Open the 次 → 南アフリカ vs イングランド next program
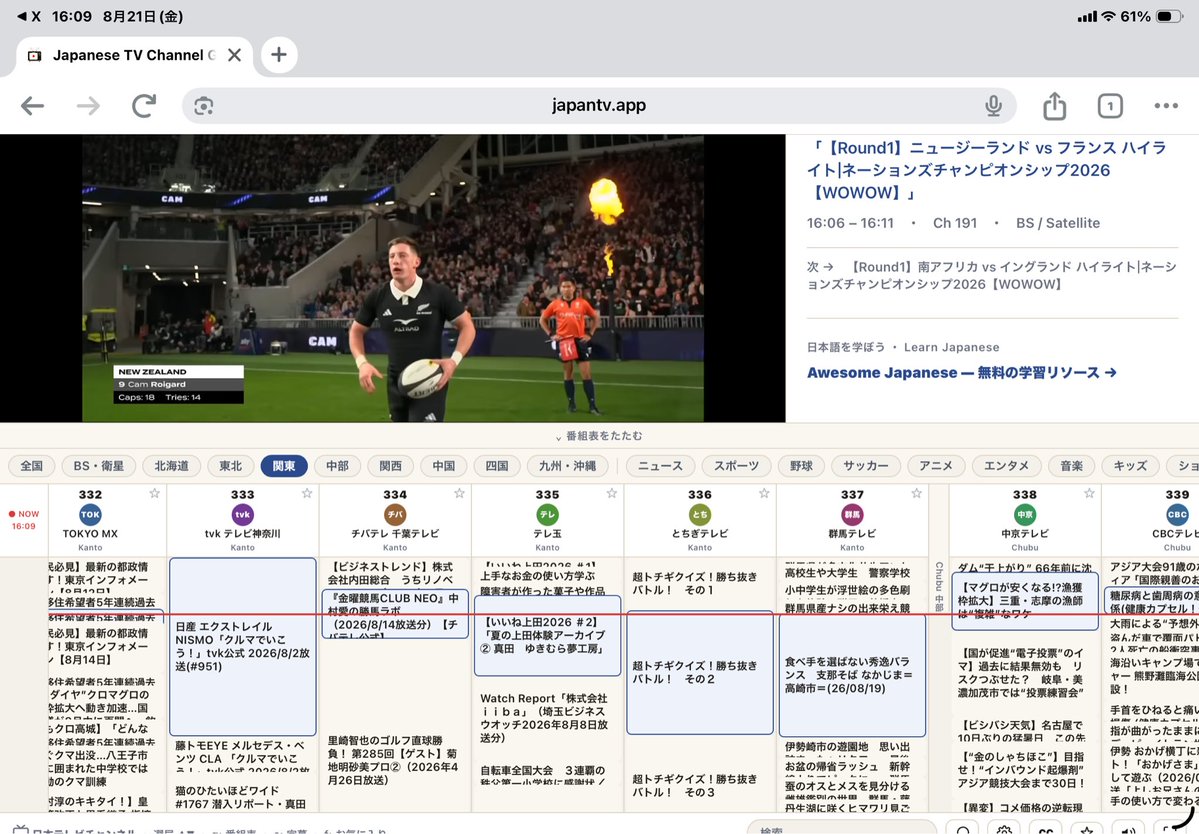The width and height of the screenshot is (1199, 834). tap(991, 275)
